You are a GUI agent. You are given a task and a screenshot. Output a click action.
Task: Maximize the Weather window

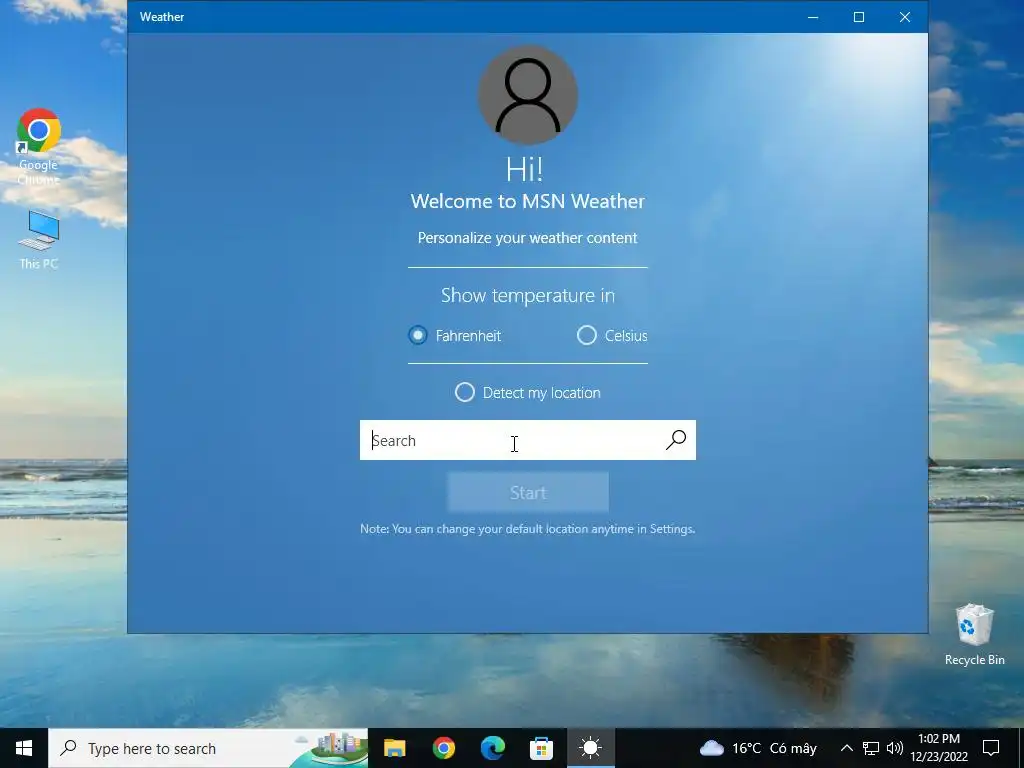pyautogui.click(x=859, y=17)
